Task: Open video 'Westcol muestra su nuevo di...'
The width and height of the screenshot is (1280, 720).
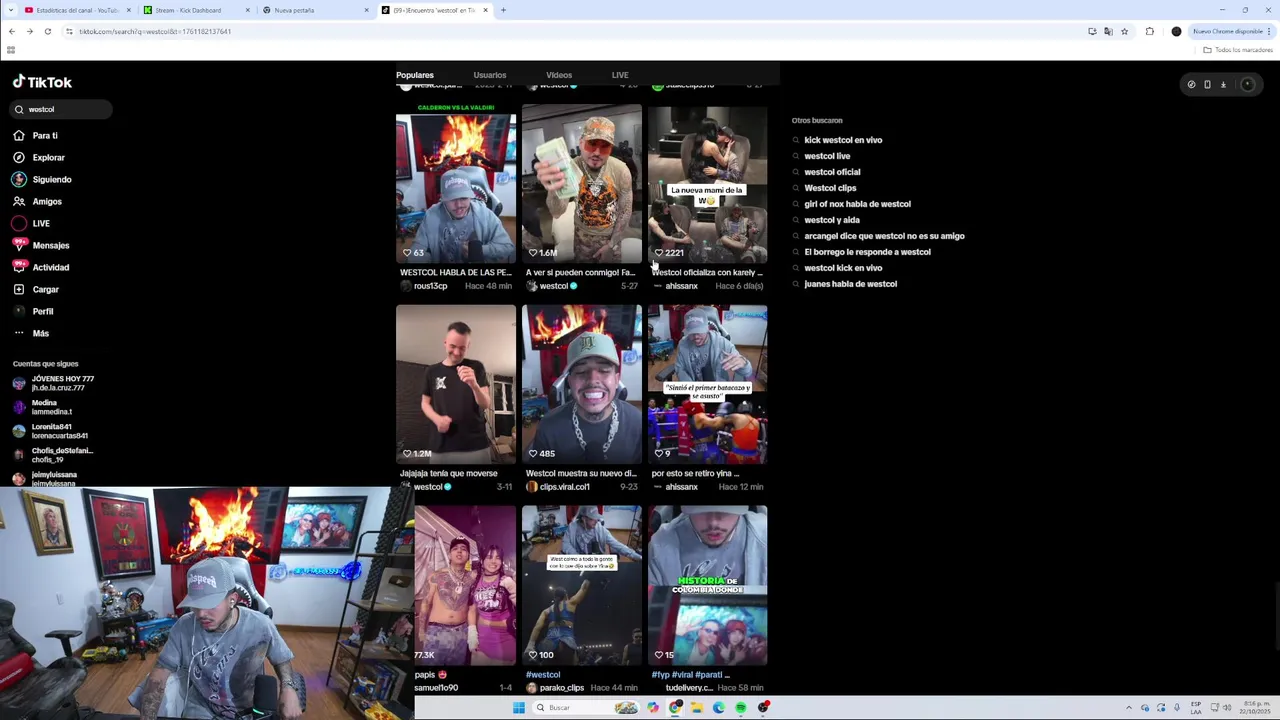Action: pos(581,385)
